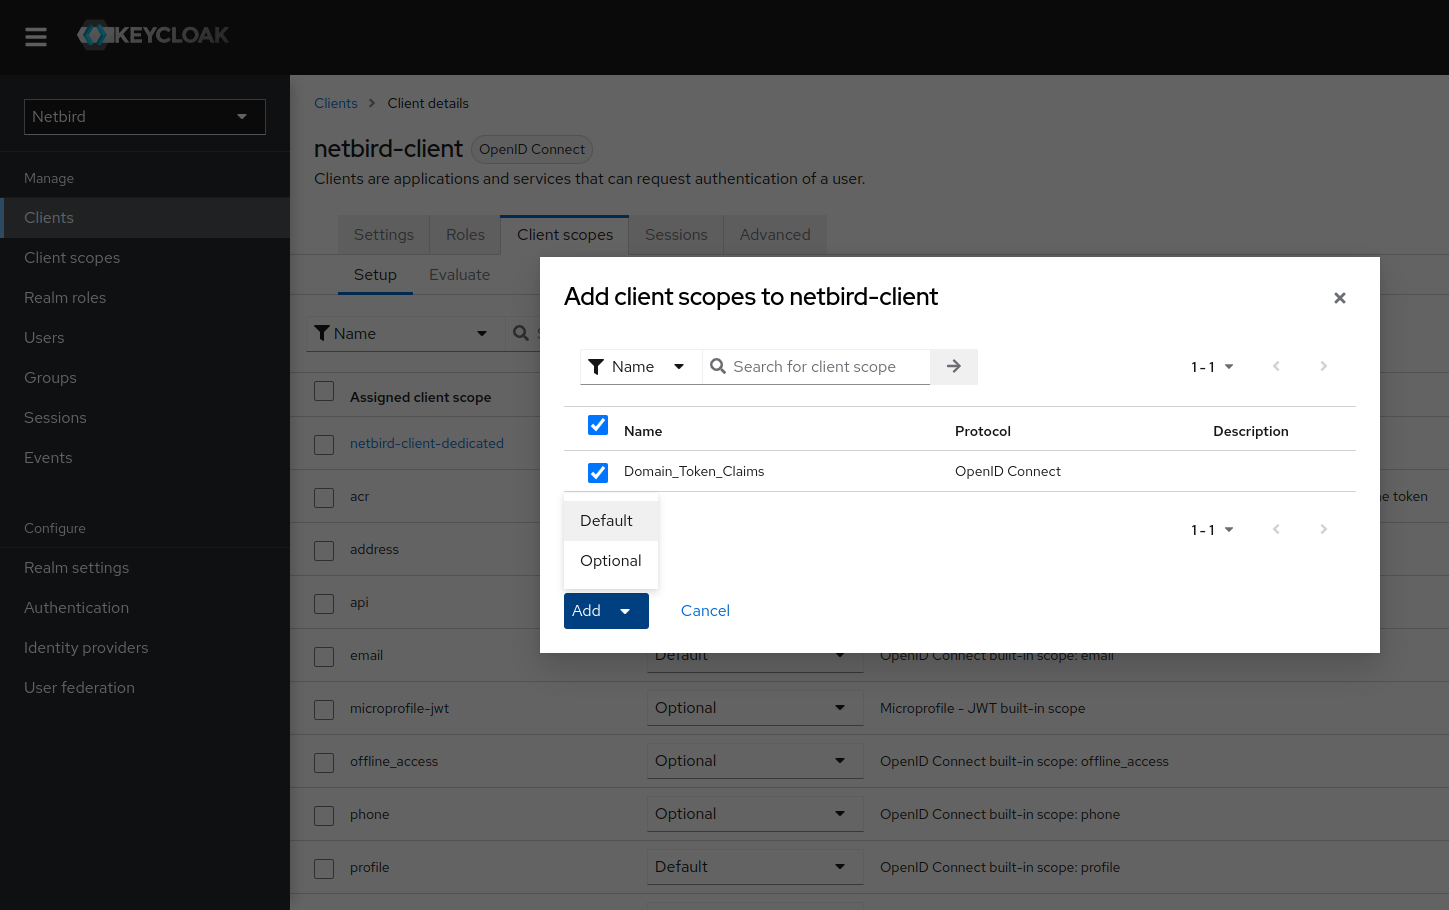Viewport: 1449px width, 910px height.
Task: Expand the top 1-1 per-page dropdown
Action: (x=1212, y=367)
